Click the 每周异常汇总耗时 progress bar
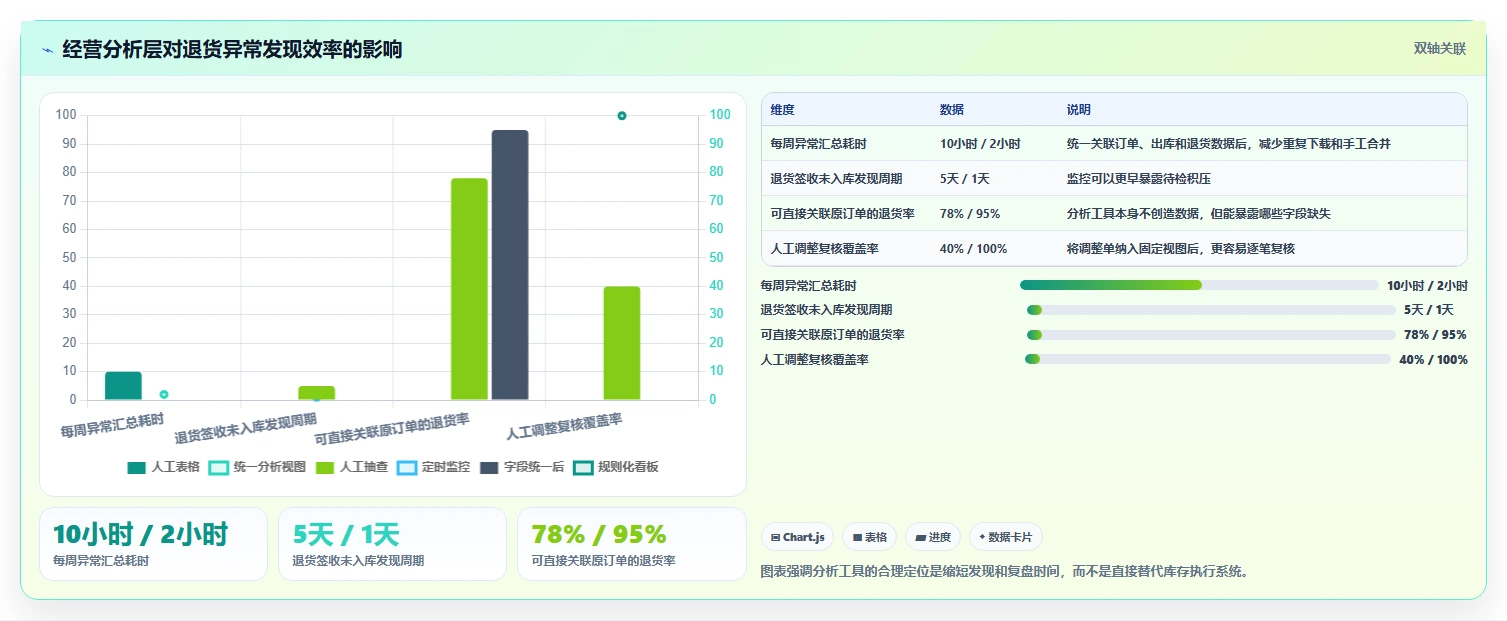 (1199, 285)
